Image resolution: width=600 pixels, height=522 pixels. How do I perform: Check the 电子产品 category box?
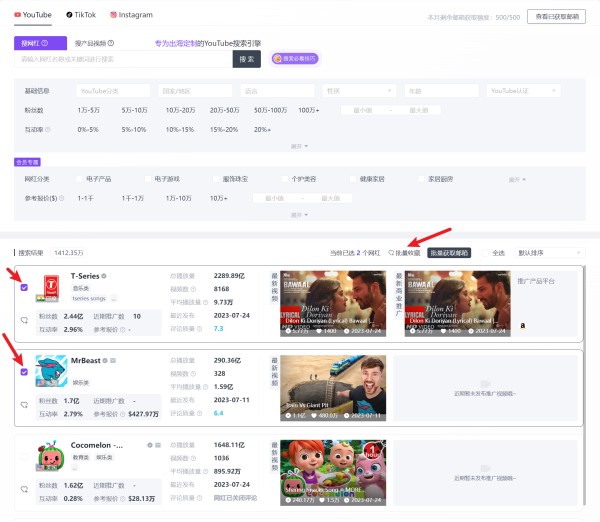(80, 179)
